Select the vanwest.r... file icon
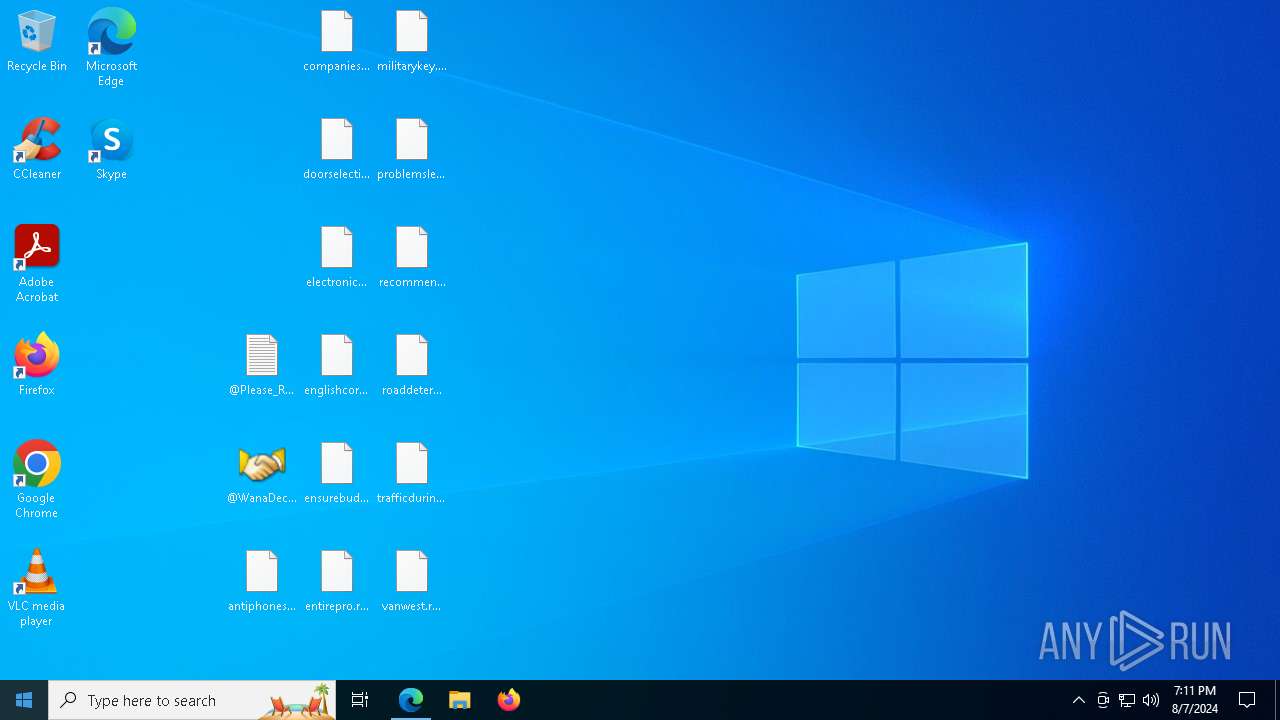This screenshot has height=720, width=1280. tap(412, 582)
